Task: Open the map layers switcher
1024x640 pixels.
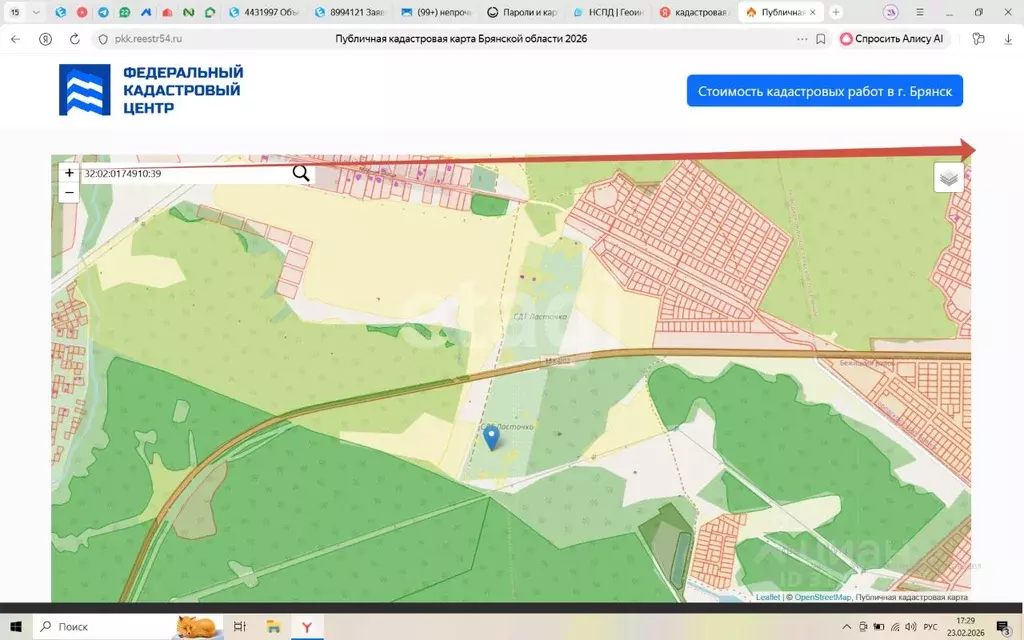Action: click(949, 178)
